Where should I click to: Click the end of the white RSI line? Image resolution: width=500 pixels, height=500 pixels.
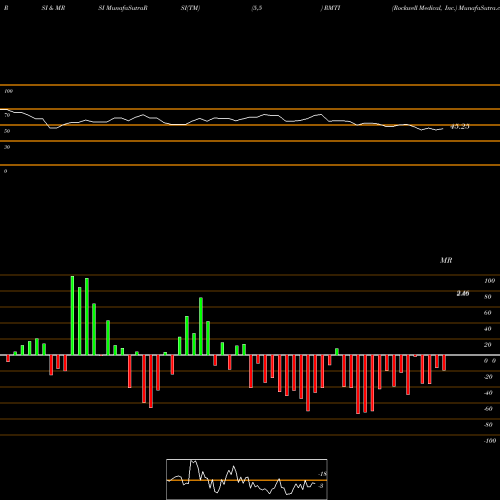click(x=443, y=129)
